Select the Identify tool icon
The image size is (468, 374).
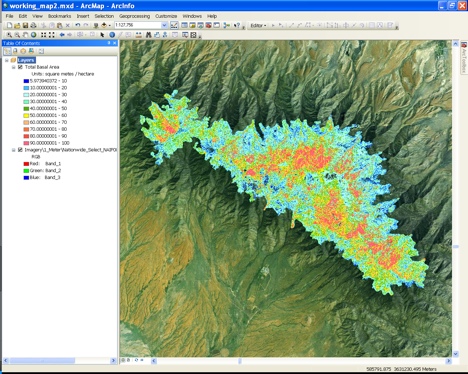(x=112, y=35)
